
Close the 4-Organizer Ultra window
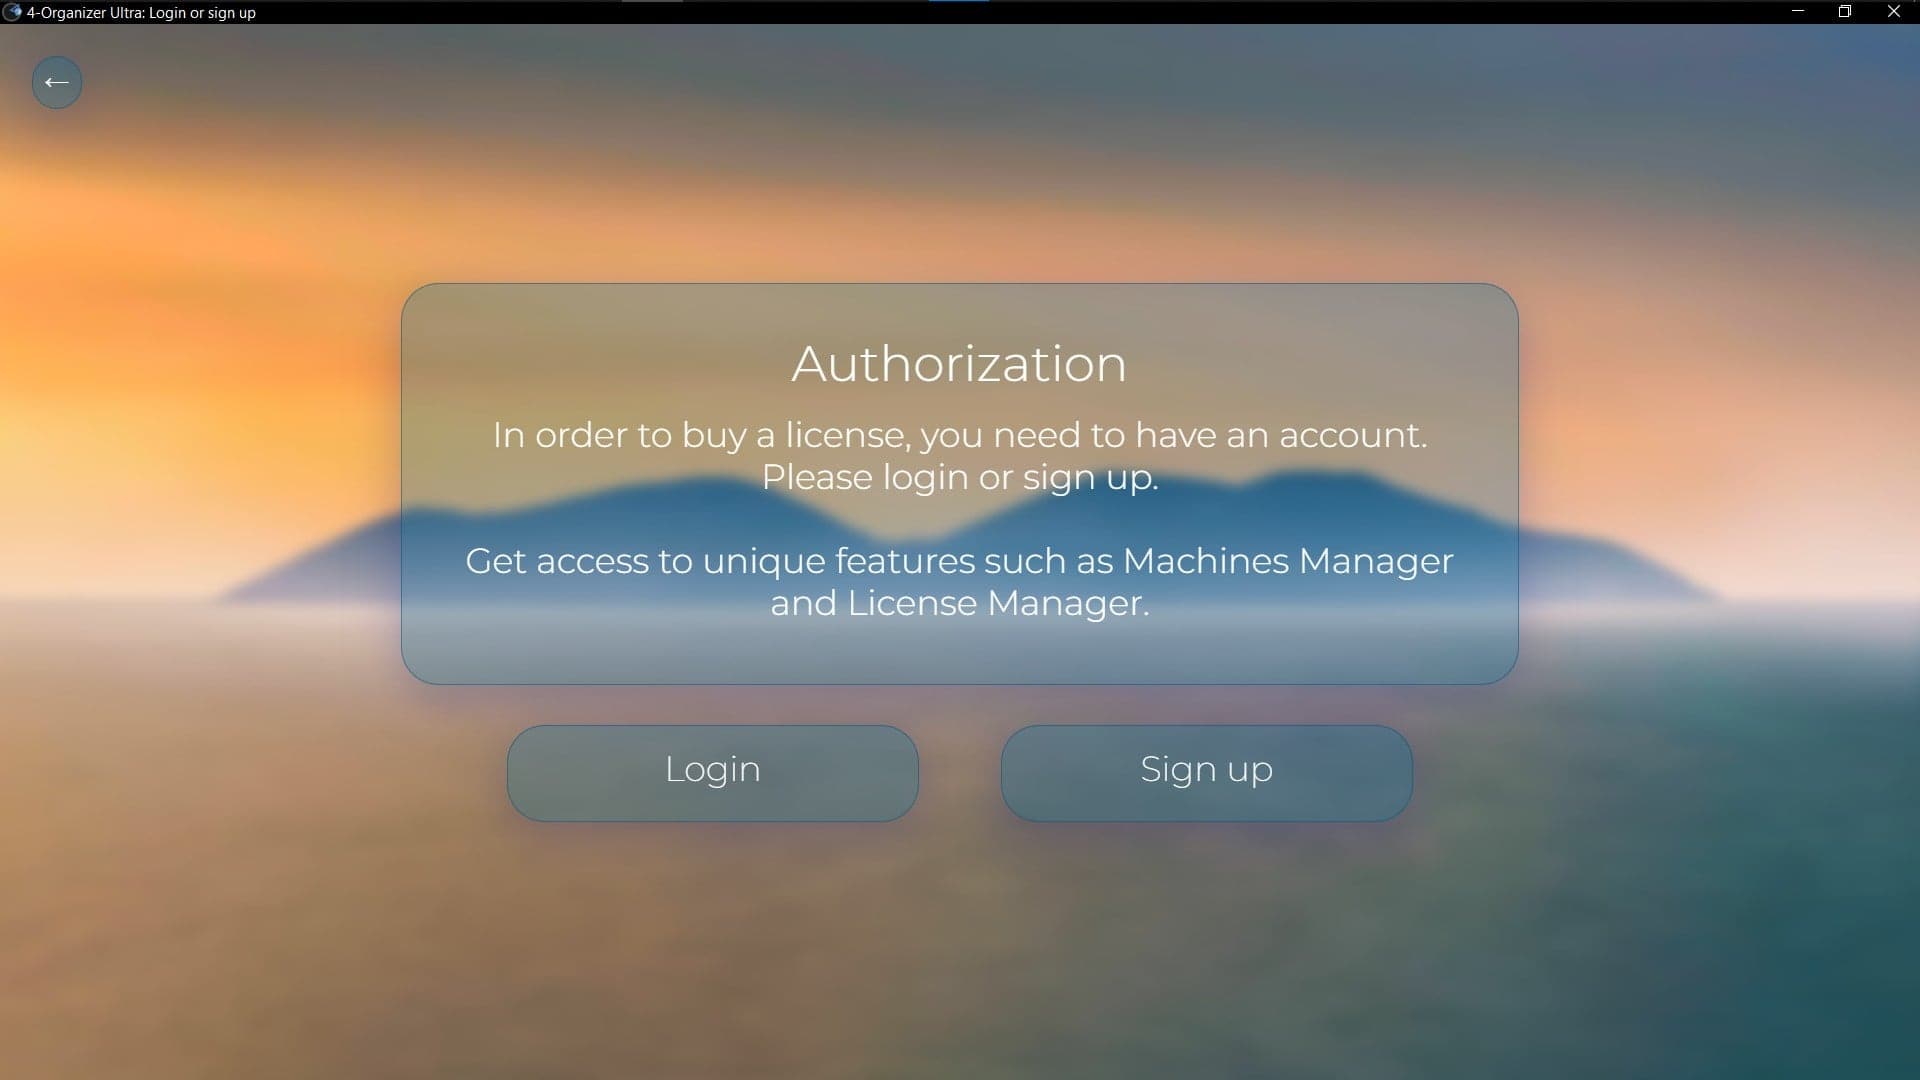point(1894,12)
